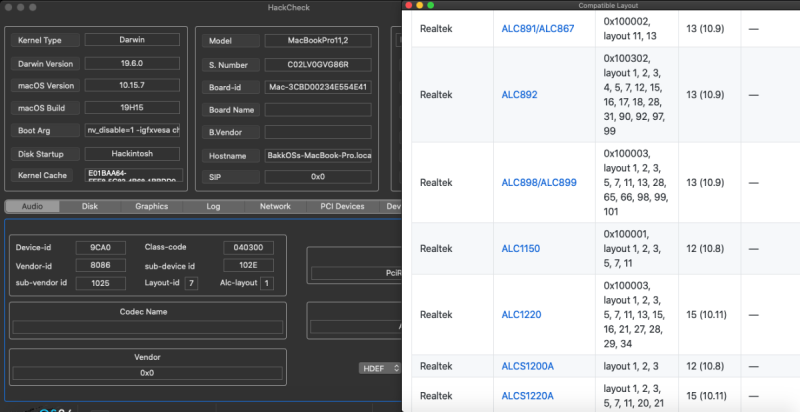This screenshot has height=412, width=800.
Task: Open the Log tab
Action: pyautogui.click(x=213, y=207)
